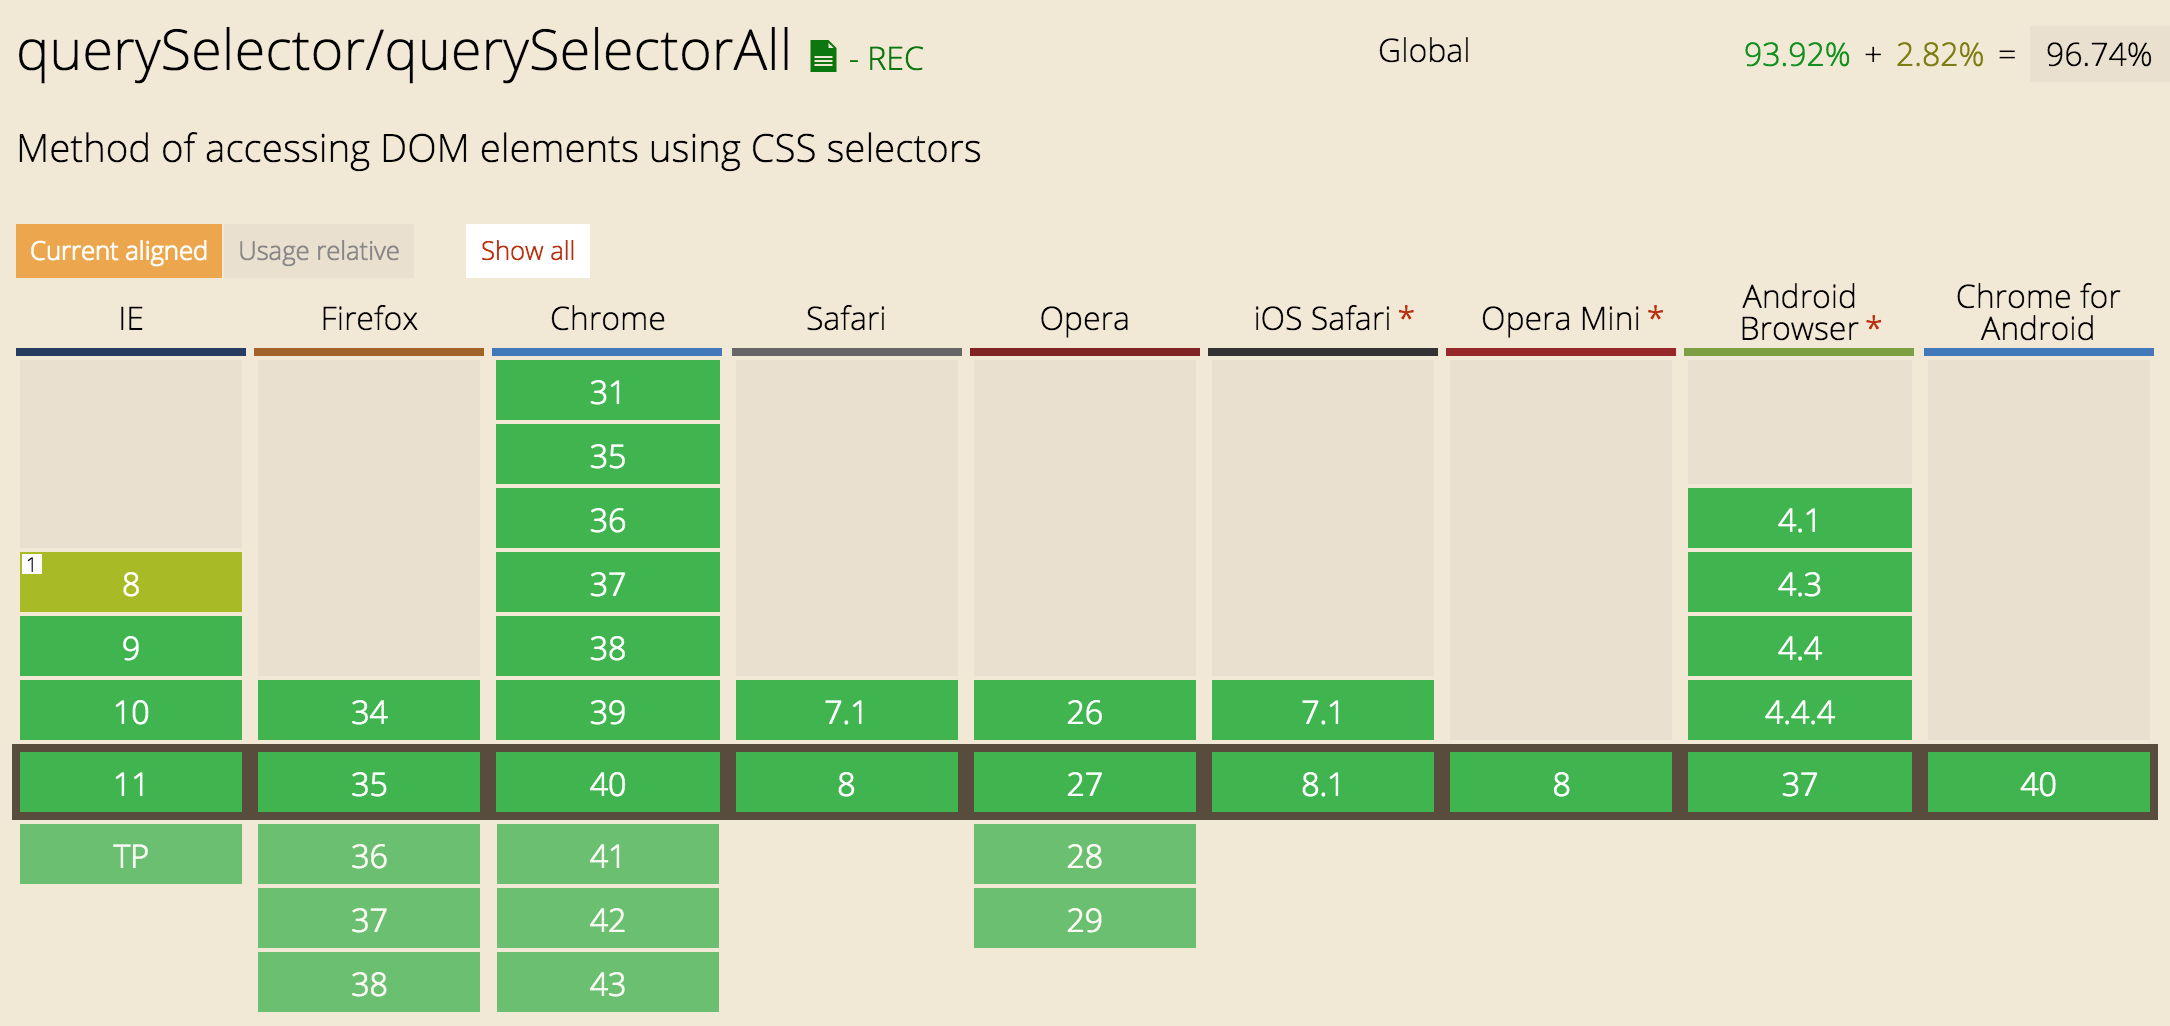Click the IE 8 partial support cell

point(131,582)
